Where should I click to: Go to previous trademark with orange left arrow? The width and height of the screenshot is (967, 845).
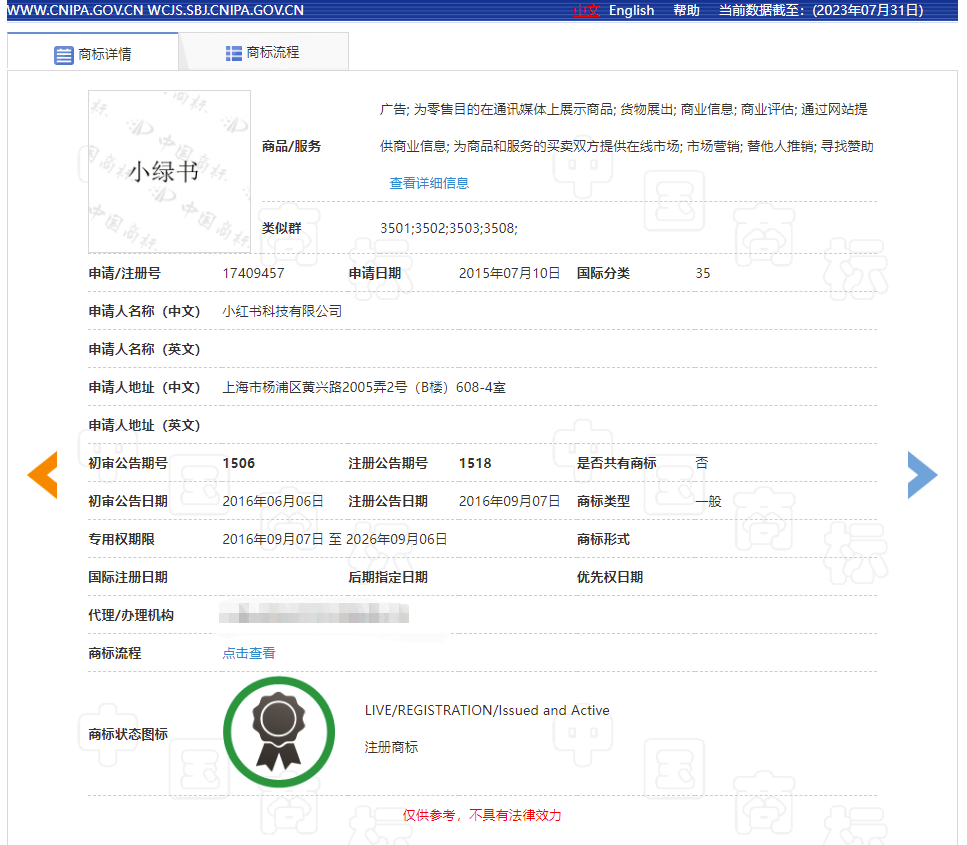[43, 475]
